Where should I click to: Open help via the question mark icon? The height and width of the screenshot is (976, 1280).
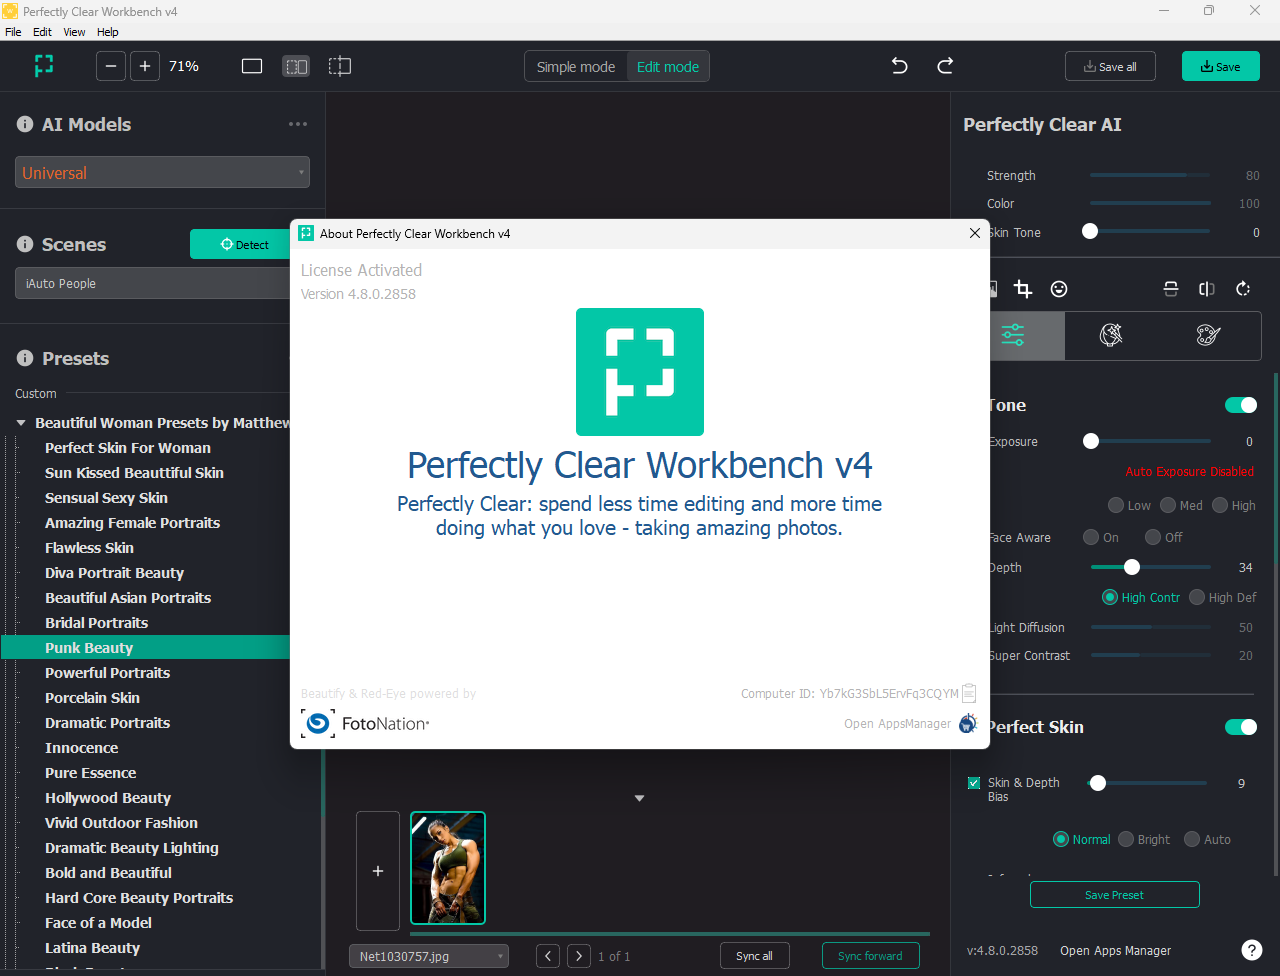(x=1251, y=950)
